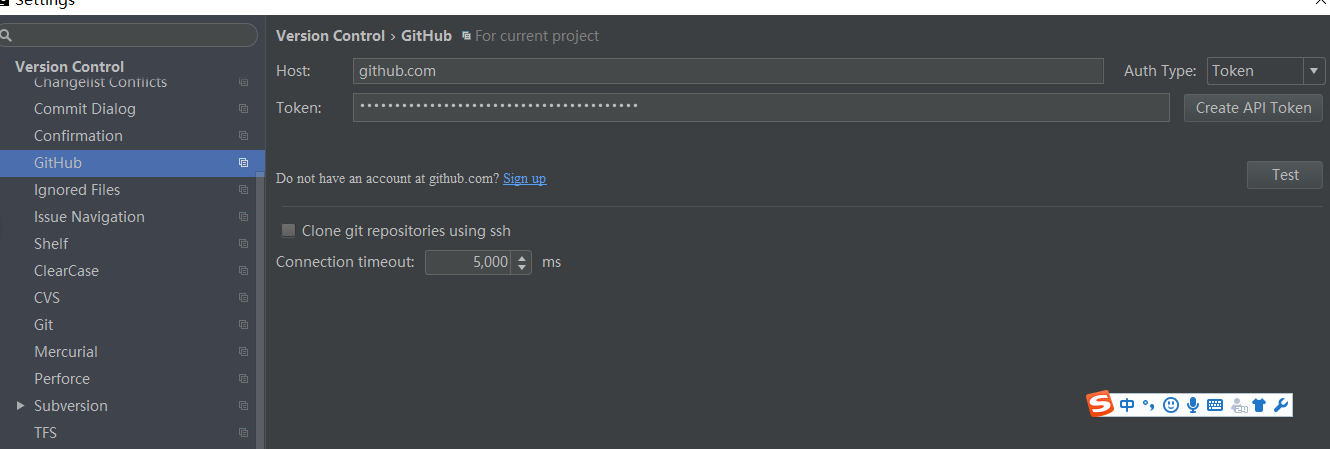Enable Clone git repositories using ssh
Screen dimensions: 1330x449
pos(288,230)
